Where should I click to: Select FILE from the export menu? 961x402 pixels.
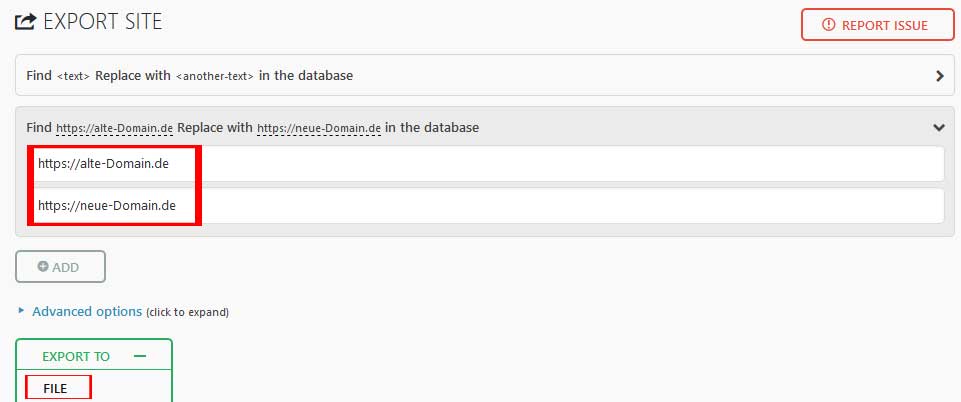point(56,388)
